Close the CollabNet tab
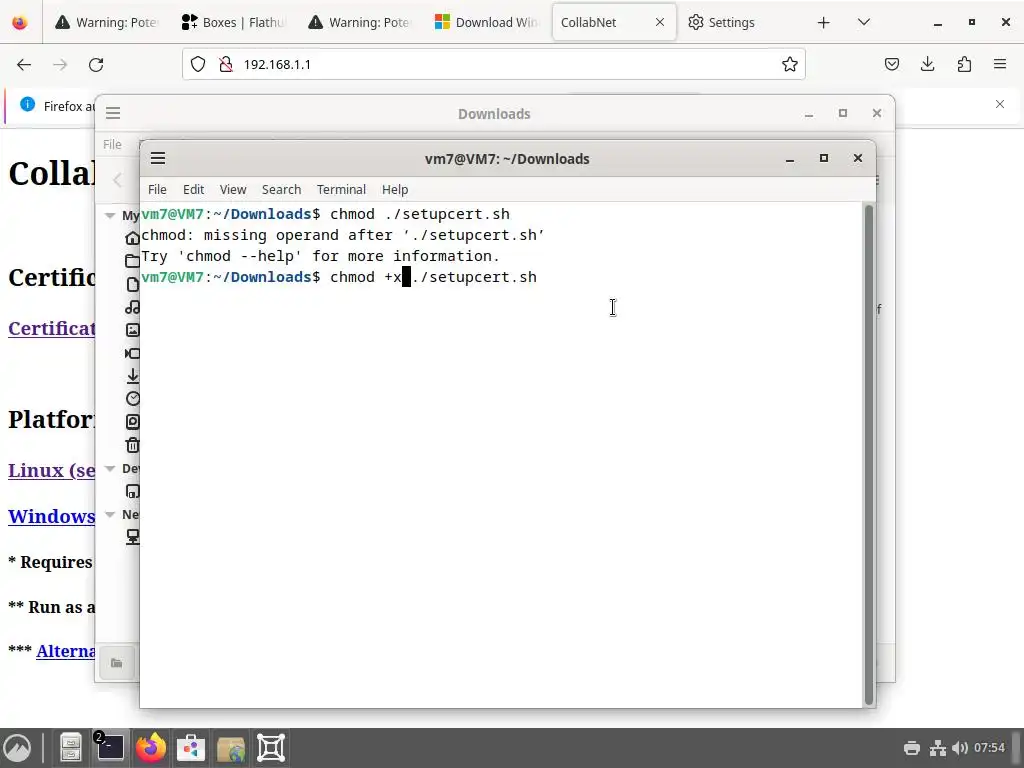The image size is (1024, 768). click(660, 22)
